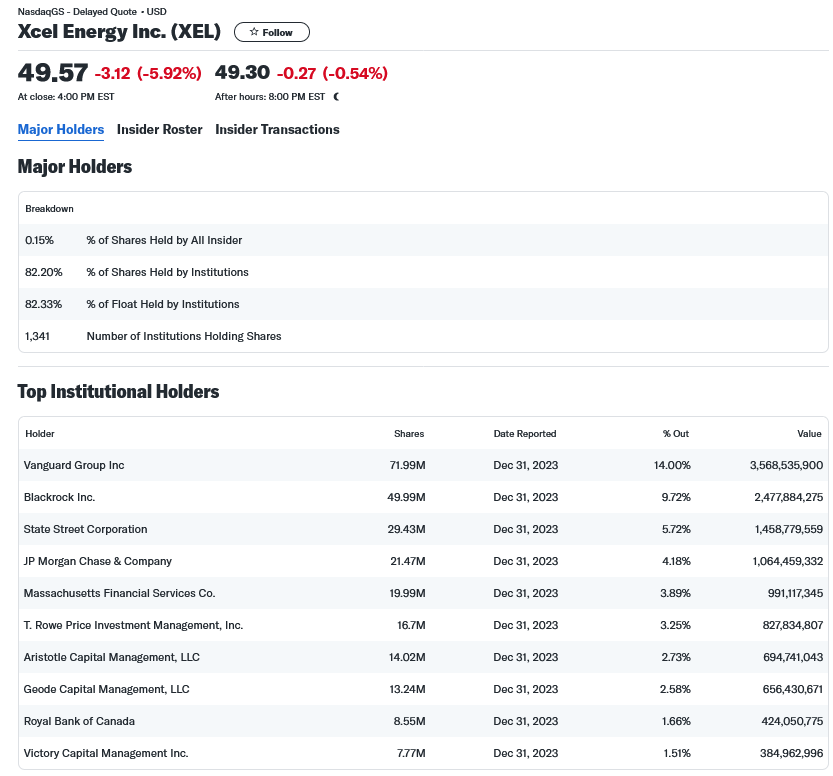Open the Insider Transactions tab
Screen dimensions: 833x776
[277, 130]
